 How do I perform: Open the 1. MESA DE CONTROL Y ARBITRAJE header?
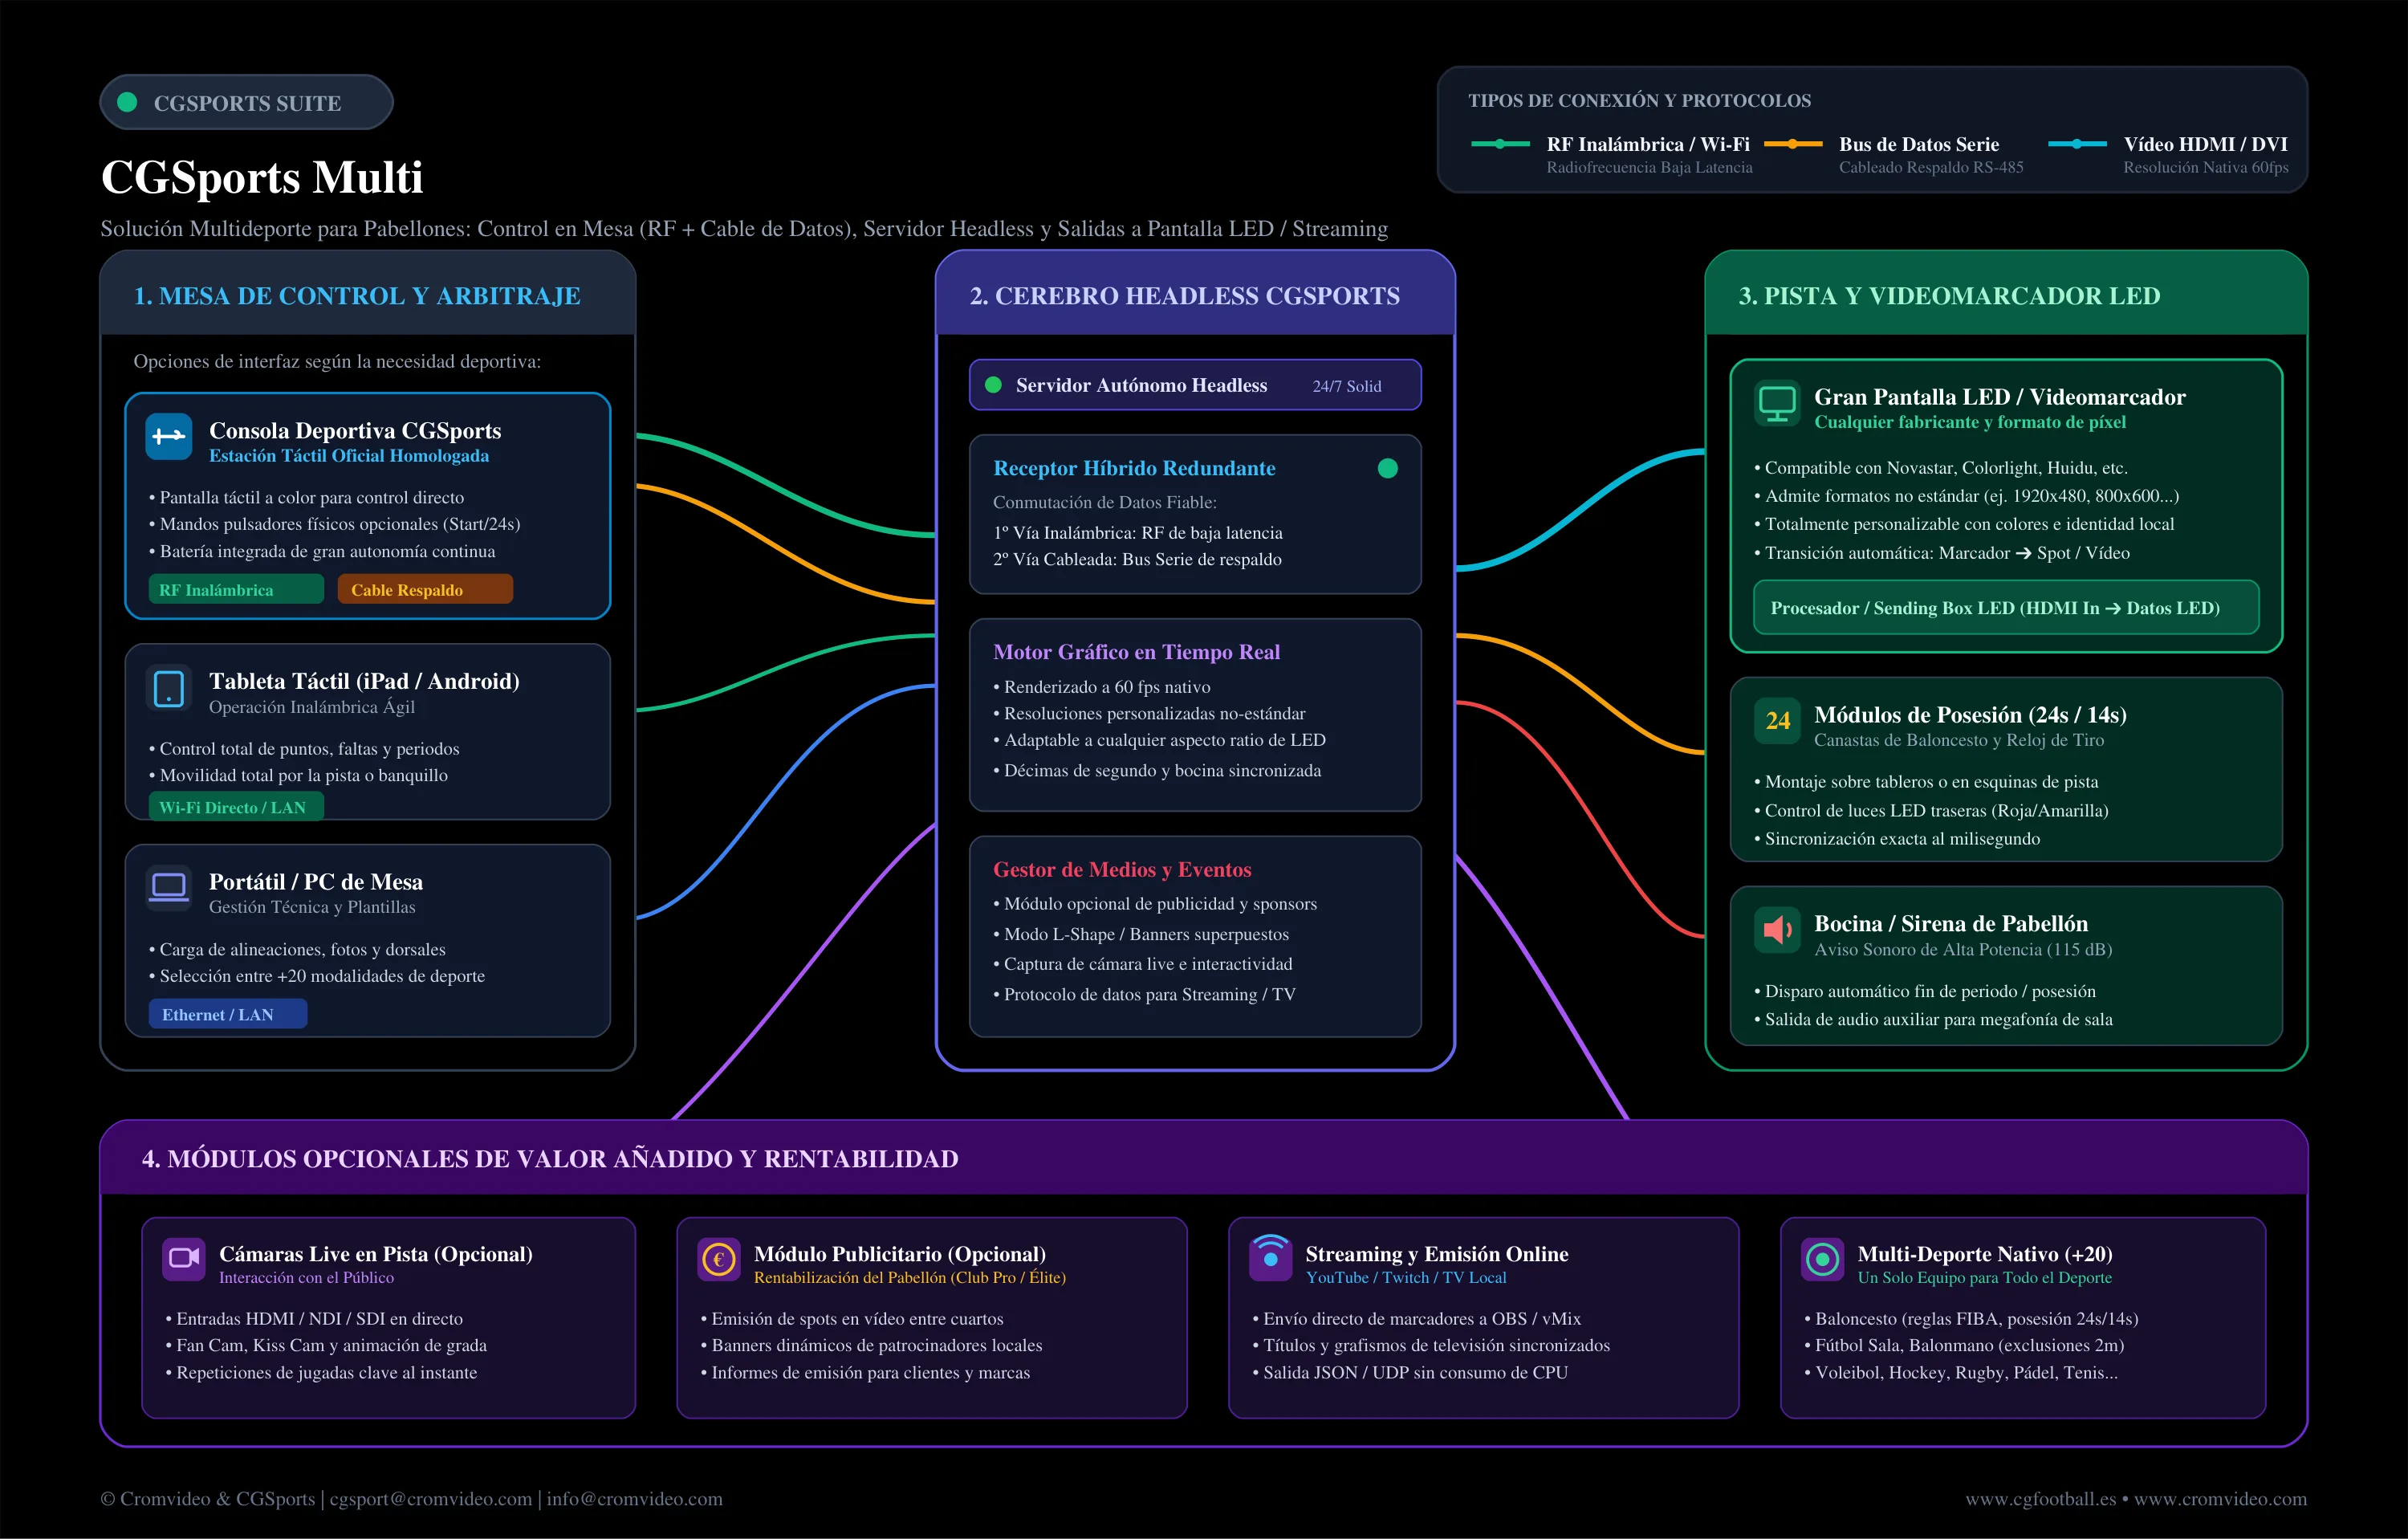368,293
